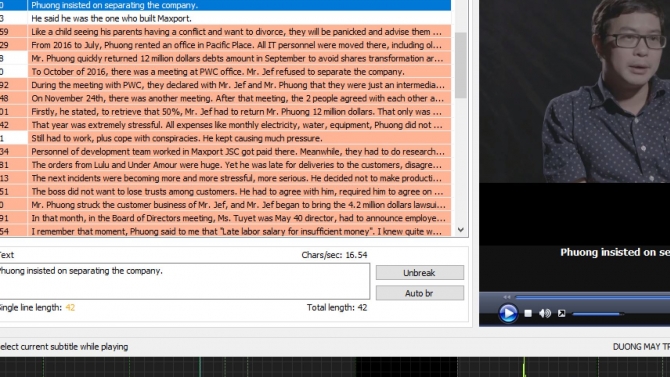Select row 'I remember that moment, Phuong said to me'
The image size is (670, 377).
(225, 230)
